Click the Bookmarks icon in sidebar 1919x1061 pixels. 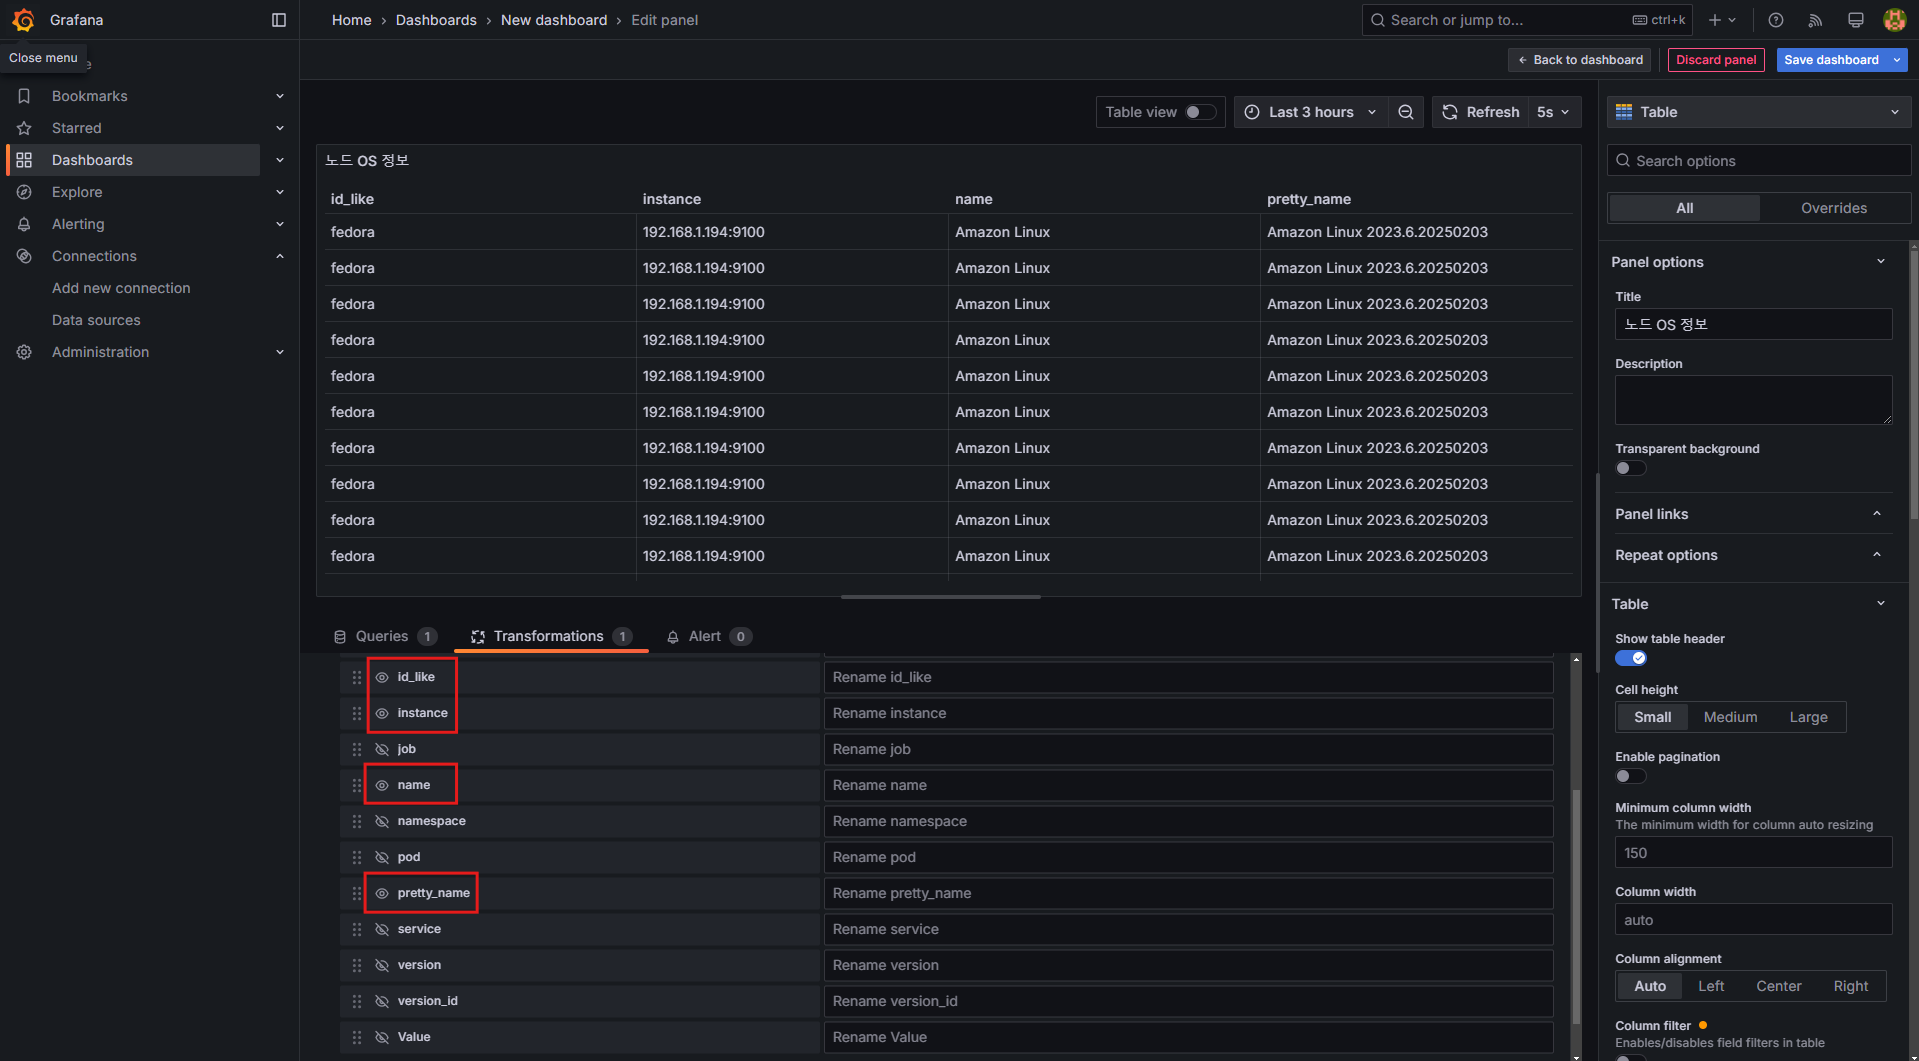point(24,96)
